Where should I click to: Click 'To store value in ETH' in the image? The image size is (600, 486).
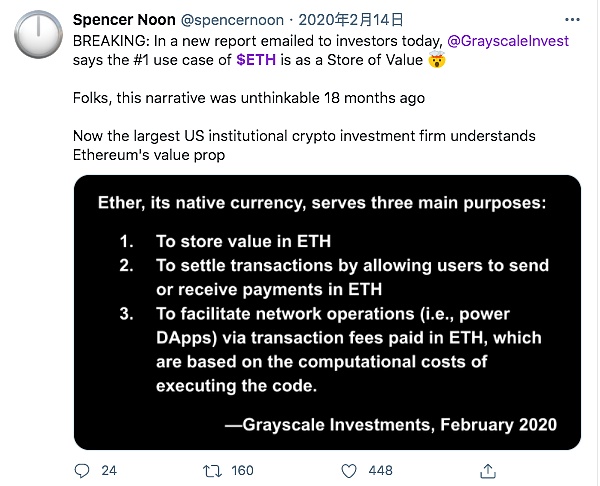pyautogui.click(x=243, y=241)
